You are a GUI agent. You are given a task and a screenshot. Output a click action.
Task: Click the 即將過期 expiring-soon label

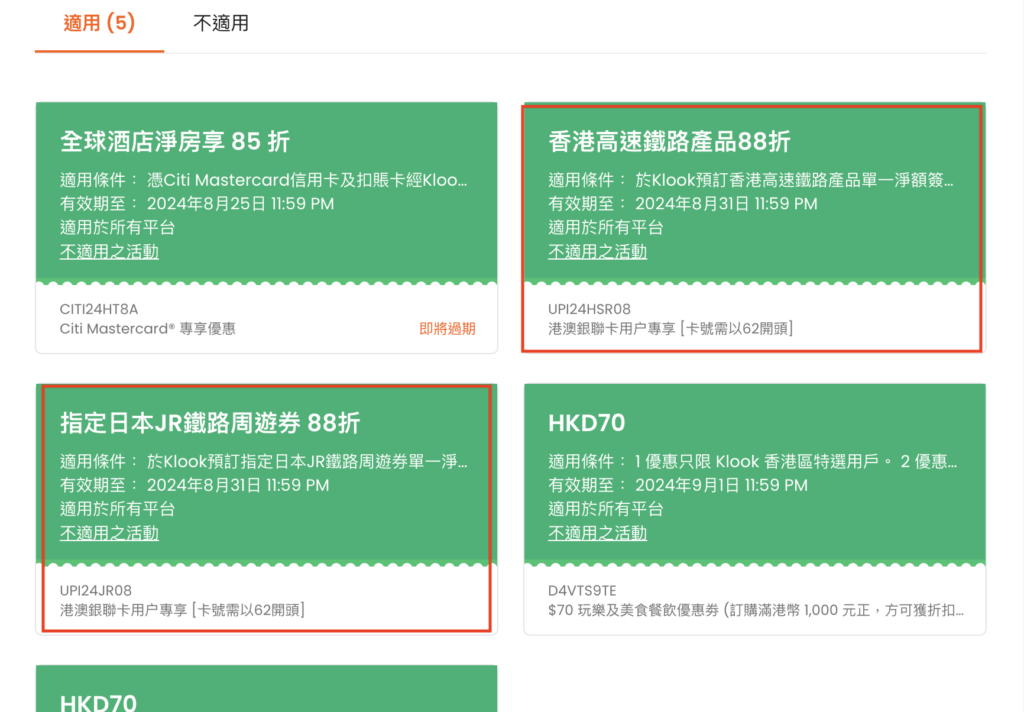pyautogui.click(x=447, y=329)
